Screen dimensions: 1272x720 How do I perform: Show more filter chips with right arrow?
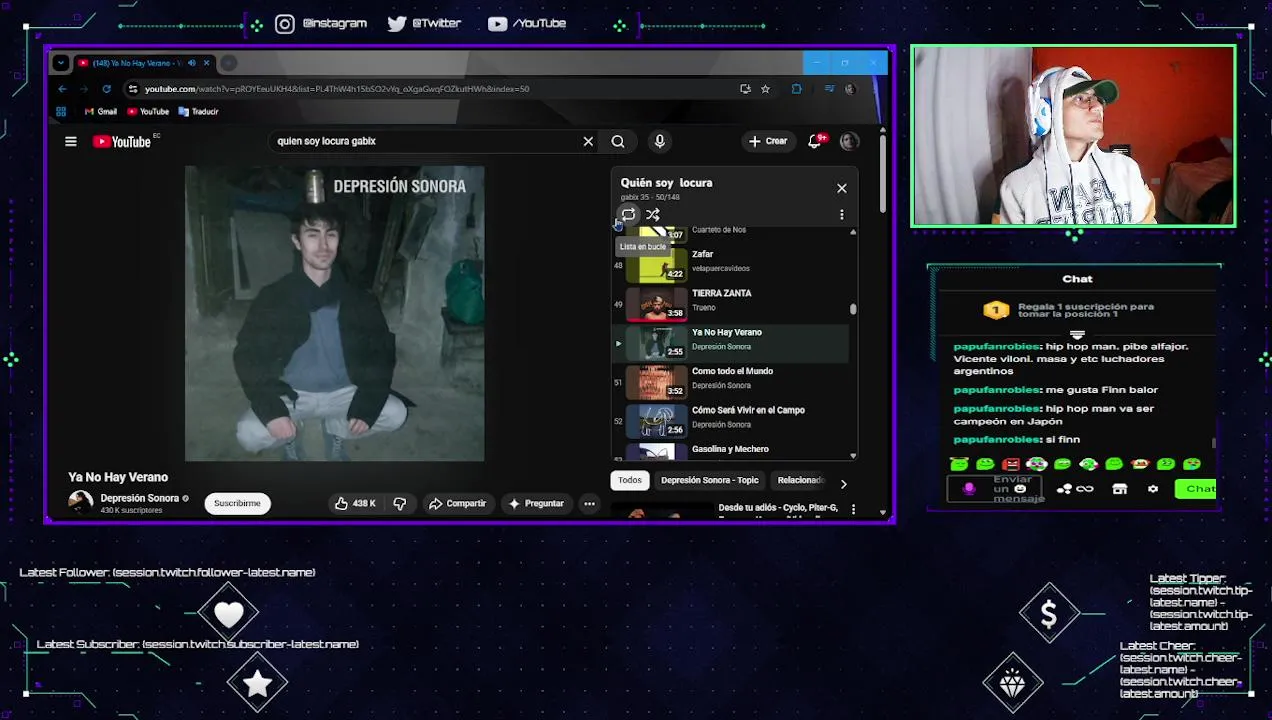click(843, 483)
